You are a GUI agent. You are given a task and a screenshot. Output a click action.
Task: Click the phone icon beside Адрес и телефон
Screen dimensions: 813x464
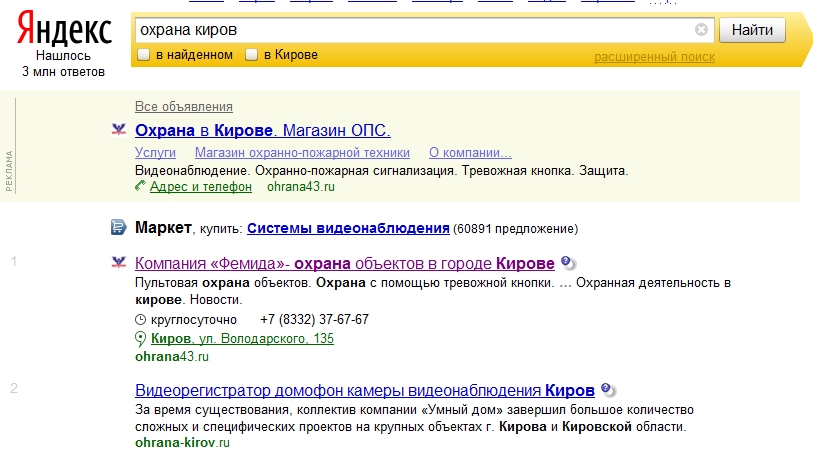[141, 186]
